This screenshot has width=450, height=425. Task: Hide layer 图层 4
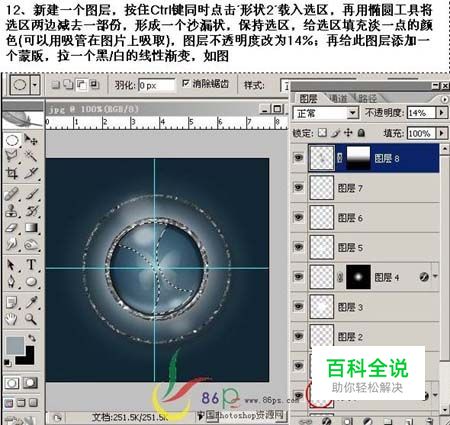click(299, 277)
